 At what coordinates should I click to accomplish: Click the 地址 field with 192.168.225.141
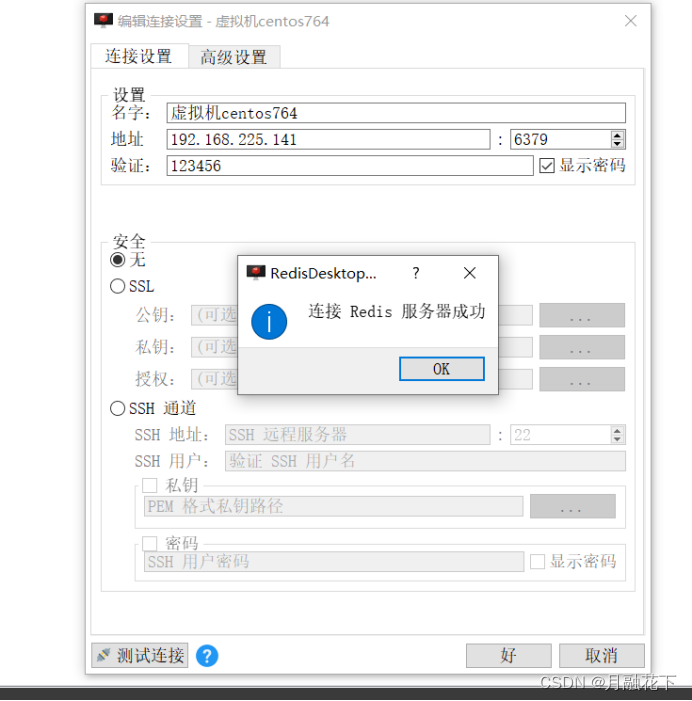click(x=328, y=139)
